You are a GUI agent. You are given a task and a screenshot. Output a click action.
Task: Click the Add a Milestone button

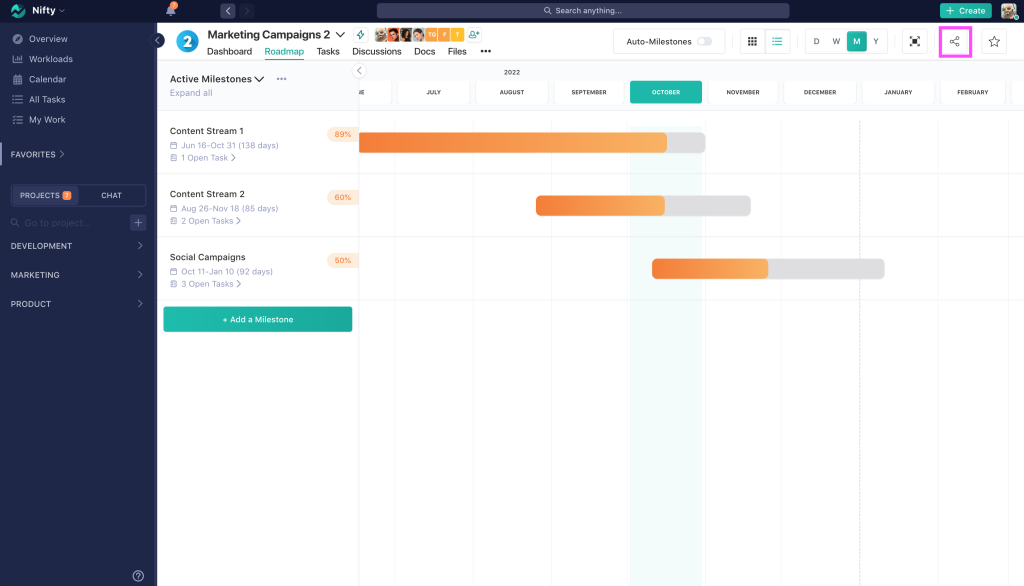[x=257, y=319]
